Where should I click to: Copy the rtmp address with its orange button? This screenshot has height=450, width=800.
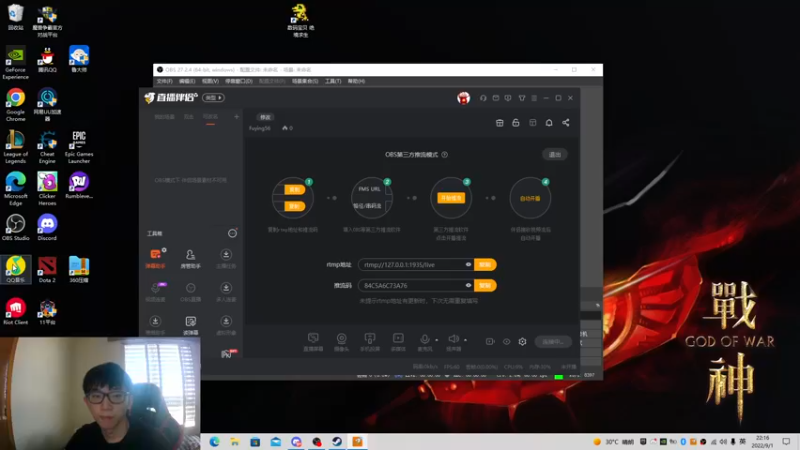[x=485, y=264]
